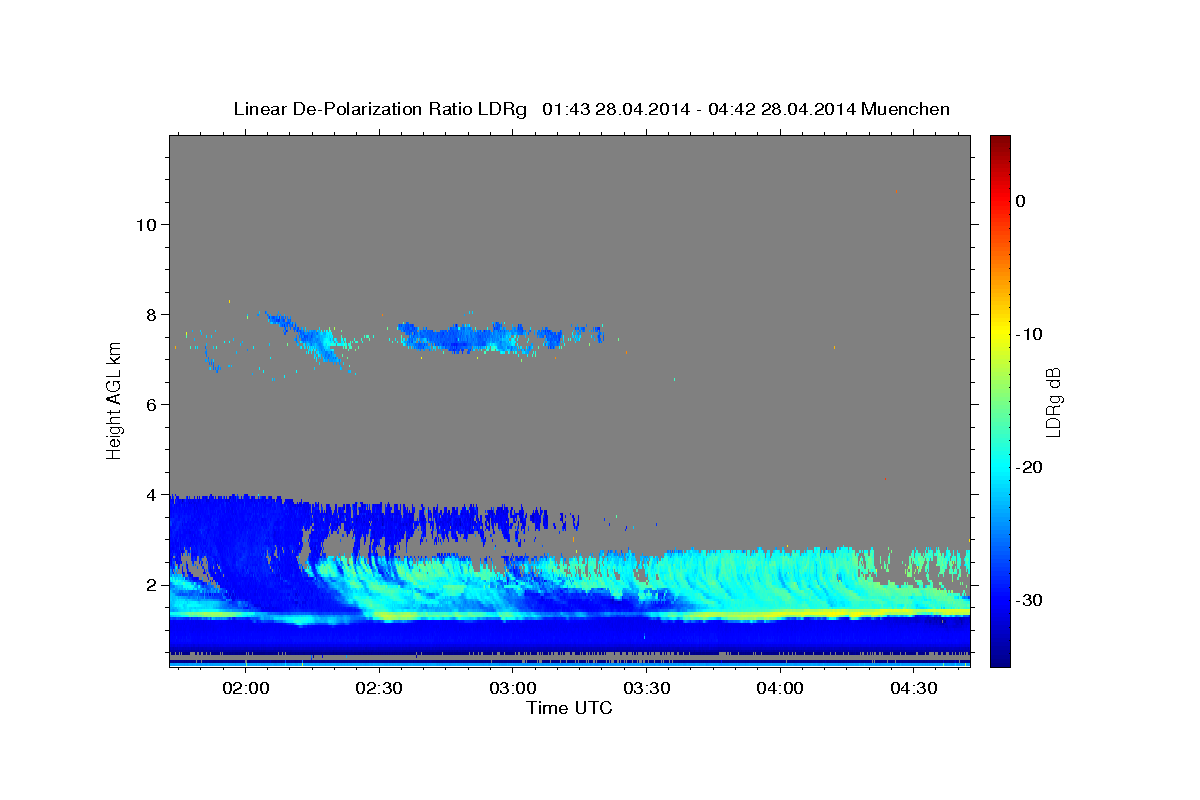
Task: Click the 'LDRg dB' colorbar label
Action: click(x=1052, y=401)
